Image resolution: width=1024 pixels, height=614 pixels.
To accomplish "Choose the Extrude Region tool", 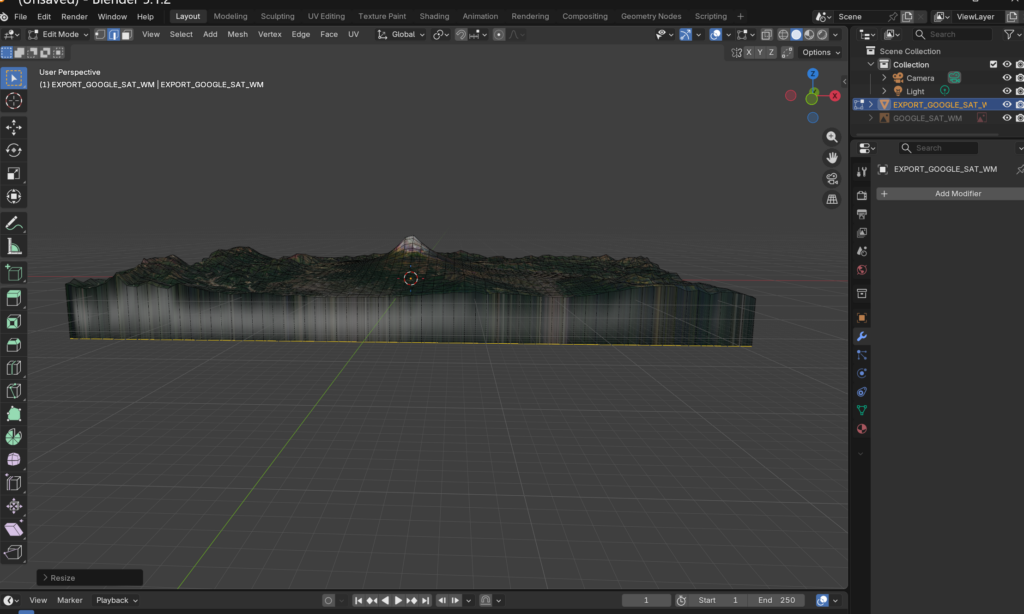I will click(x=14, y=299).
